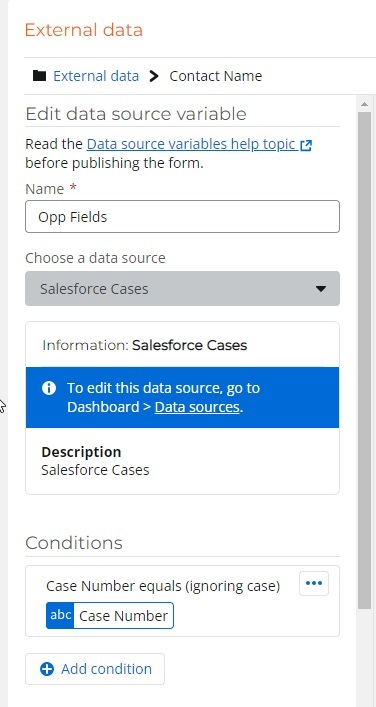Click the vertical scrollbar thumb
Viewport: 376px width, 707px height.
pyautogui.click(x=364, y=361)
